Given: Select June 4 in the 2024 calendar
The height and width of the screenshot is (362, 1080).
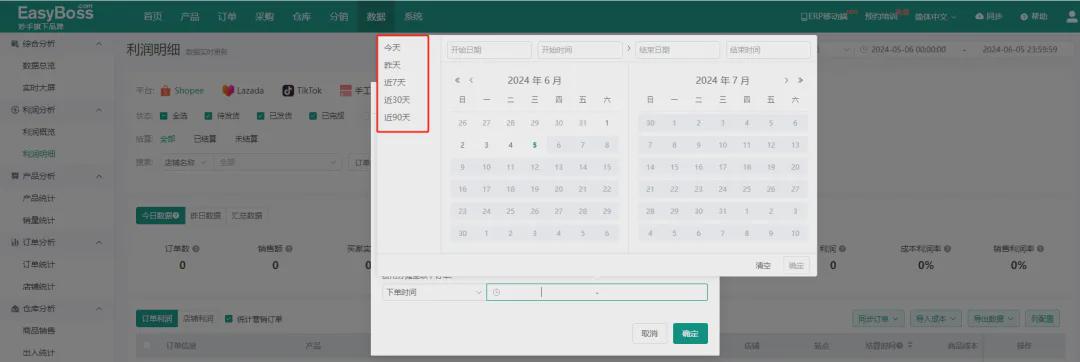Looking at the screenshot, I should click(510, 145).
